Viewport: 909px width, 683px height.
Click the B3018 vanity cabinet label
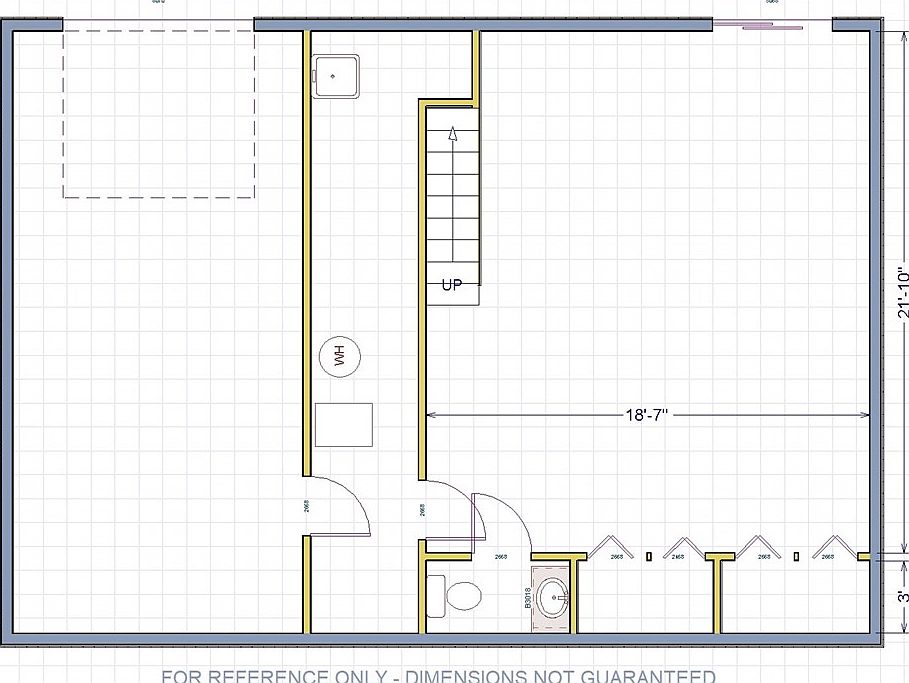[x=527, y=598]
